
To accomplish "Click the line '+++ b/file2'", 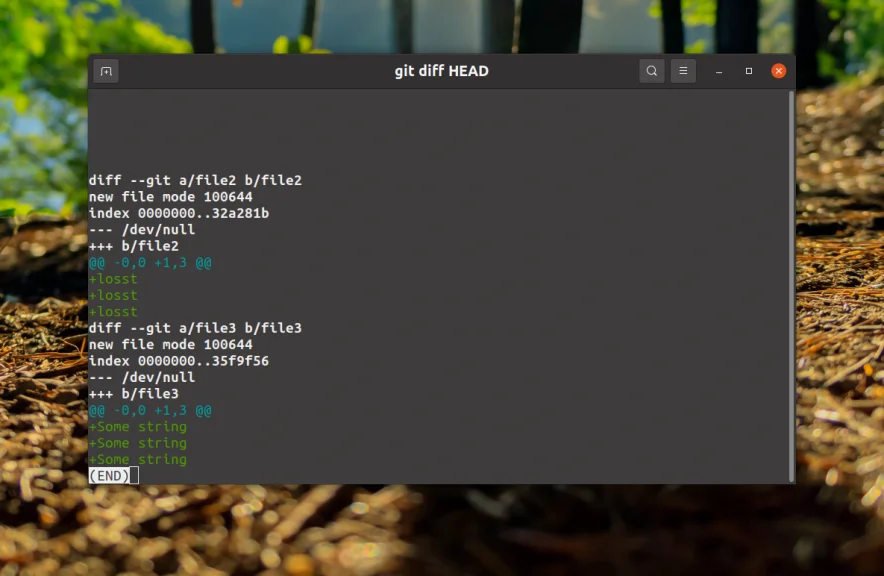I will point(134,246).
